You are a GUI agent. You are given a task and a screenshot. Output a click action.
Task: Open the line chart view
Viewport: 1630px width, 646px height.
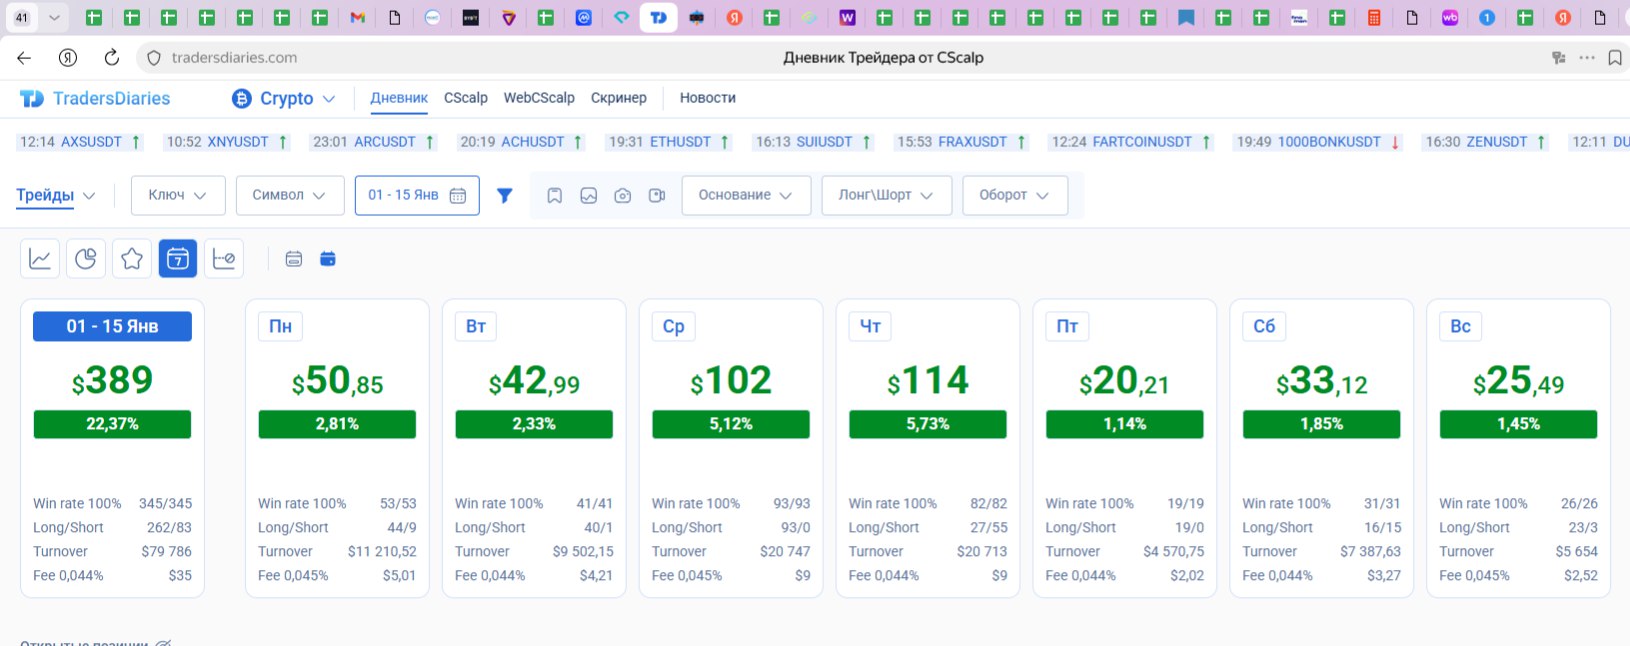click(x=40, y=259)
